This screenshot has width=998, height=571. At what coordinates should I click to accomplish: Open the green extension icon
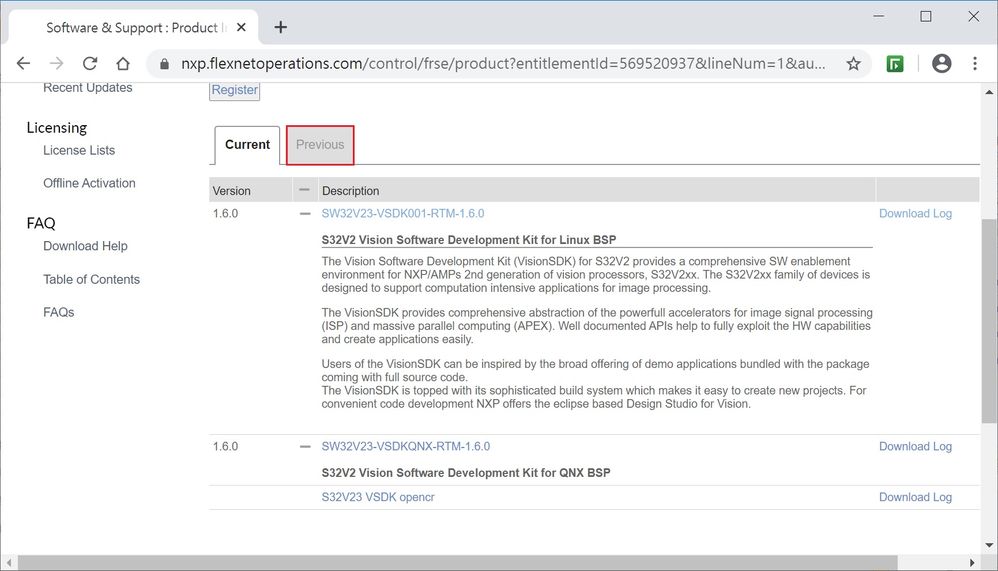(895, 63)
